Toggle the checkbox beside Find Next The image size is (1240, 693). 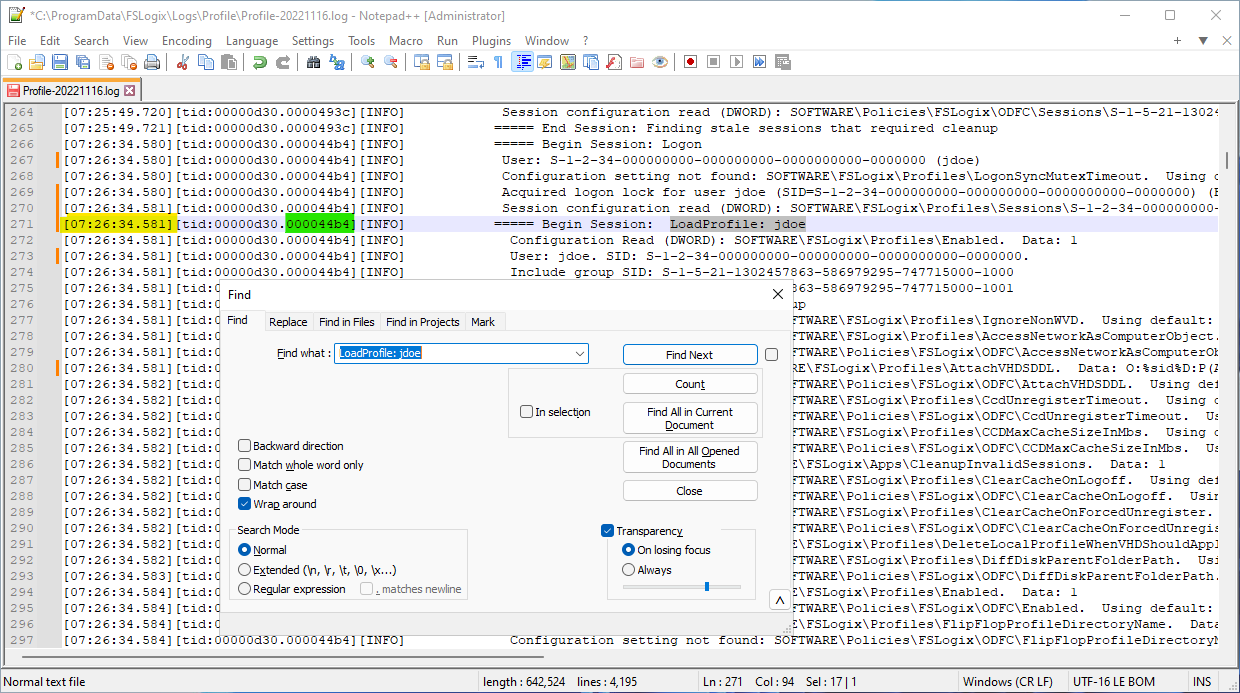771,354
